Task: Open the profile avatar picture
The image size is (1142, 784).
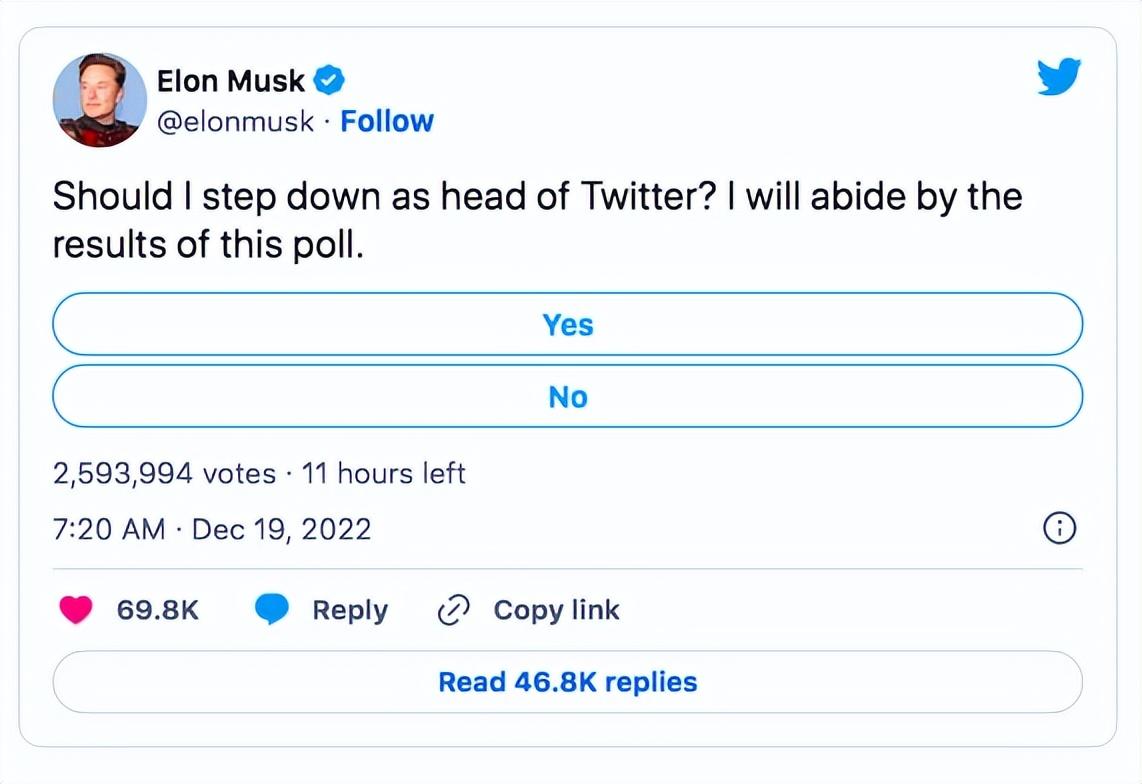Action: (x=99, y=100)
